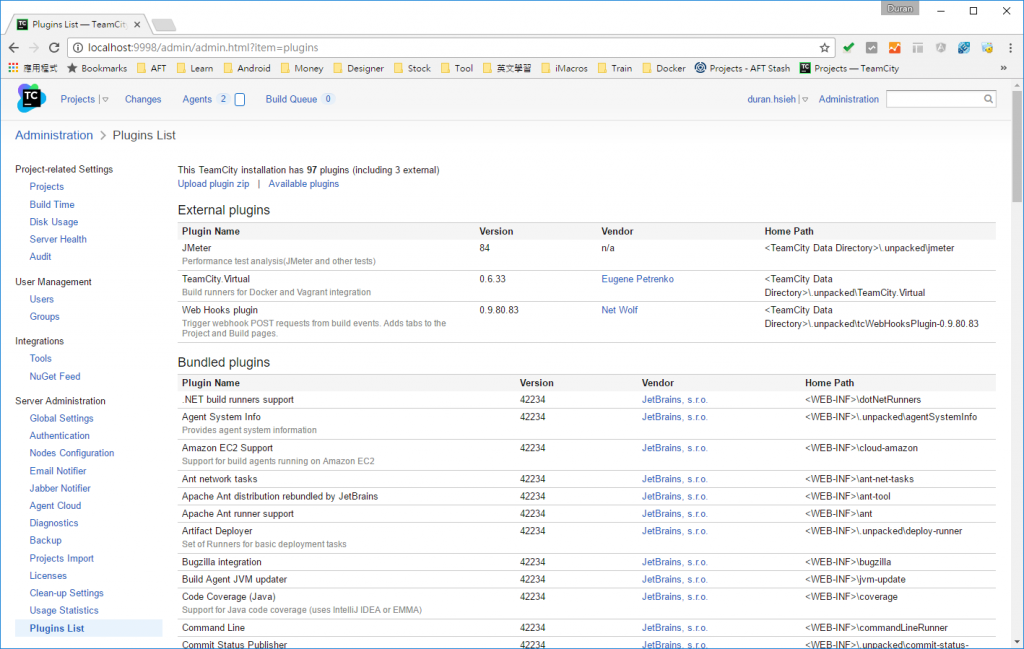
Task: Open Users management page
Action: tap(41, 299)
